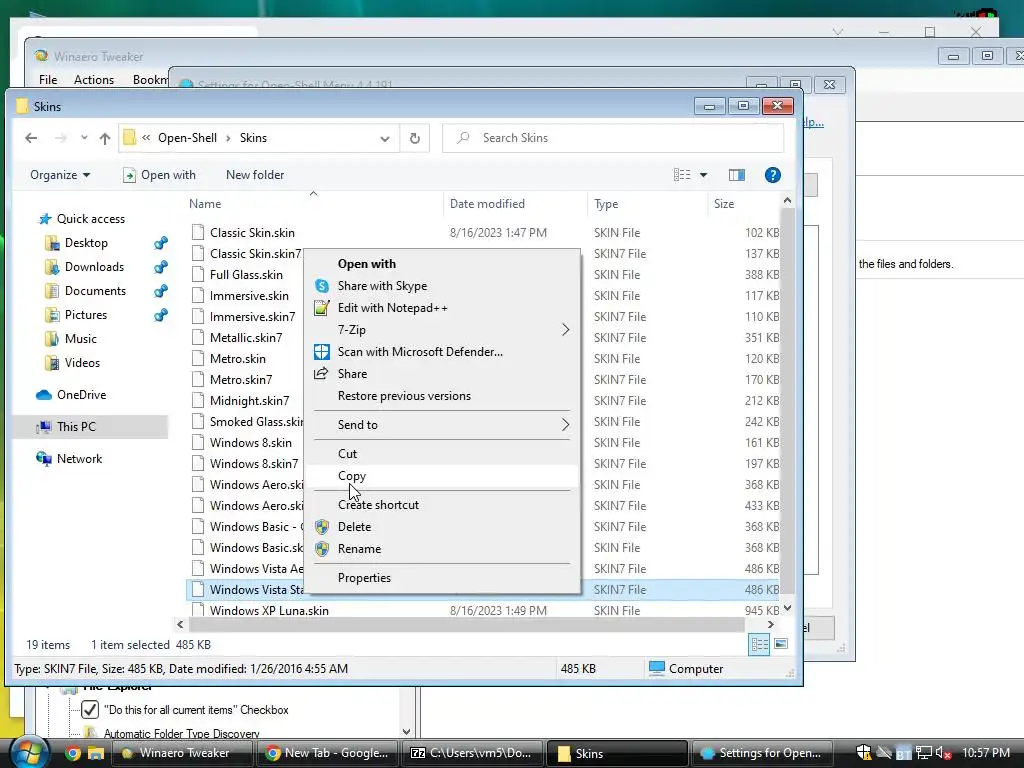Open the Organize dropdown

(60, 175)
